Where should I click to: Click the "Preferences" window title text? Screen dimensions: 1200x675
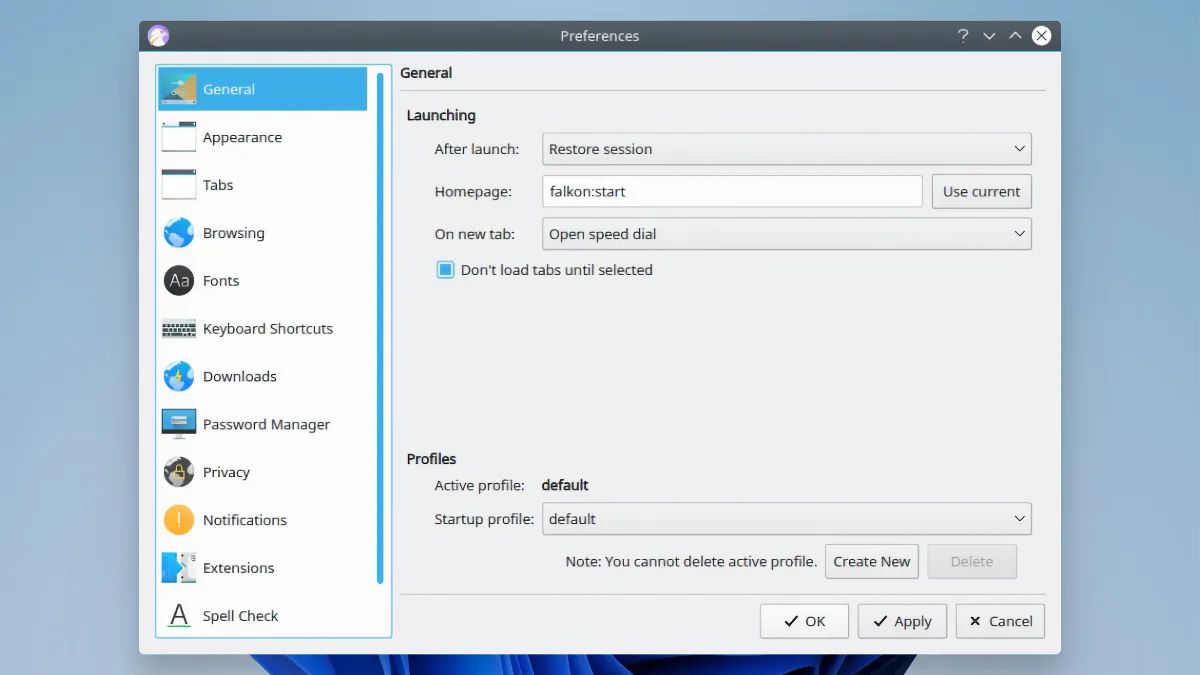click(x=600, y=36)
